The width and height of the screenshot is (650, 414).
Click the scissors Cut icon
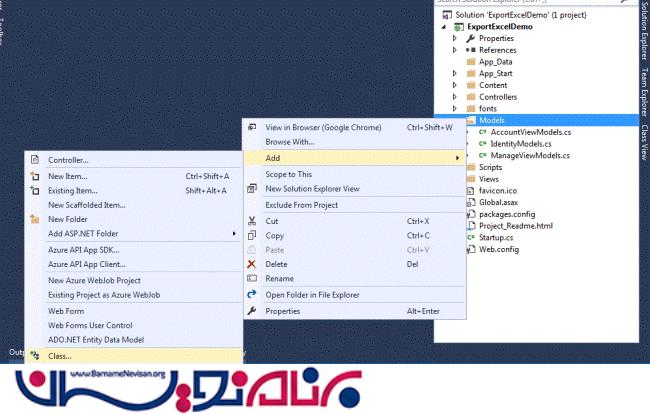click(x=252, y=221)
